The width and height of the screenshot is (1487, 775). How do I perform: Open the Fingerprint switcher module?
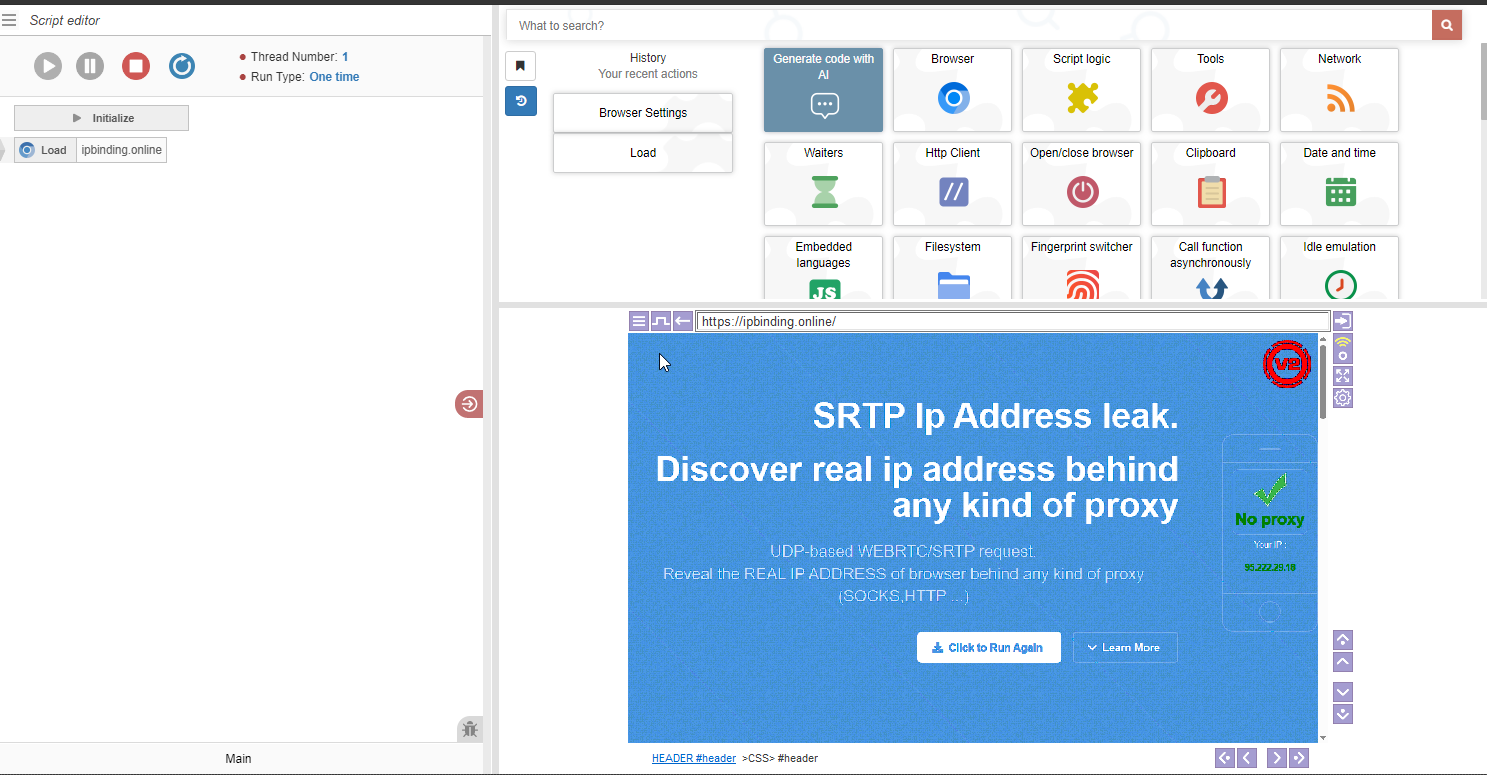pyautogui.click(x=1081, y=267)
